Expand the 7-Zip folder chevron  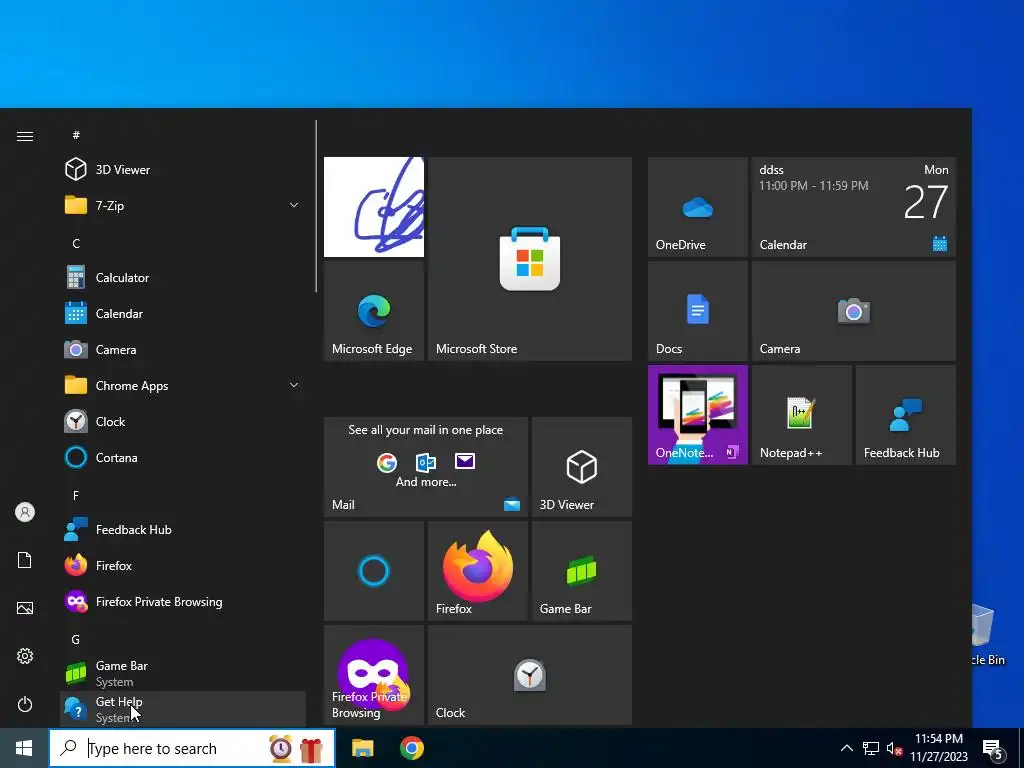coord(294,205)
